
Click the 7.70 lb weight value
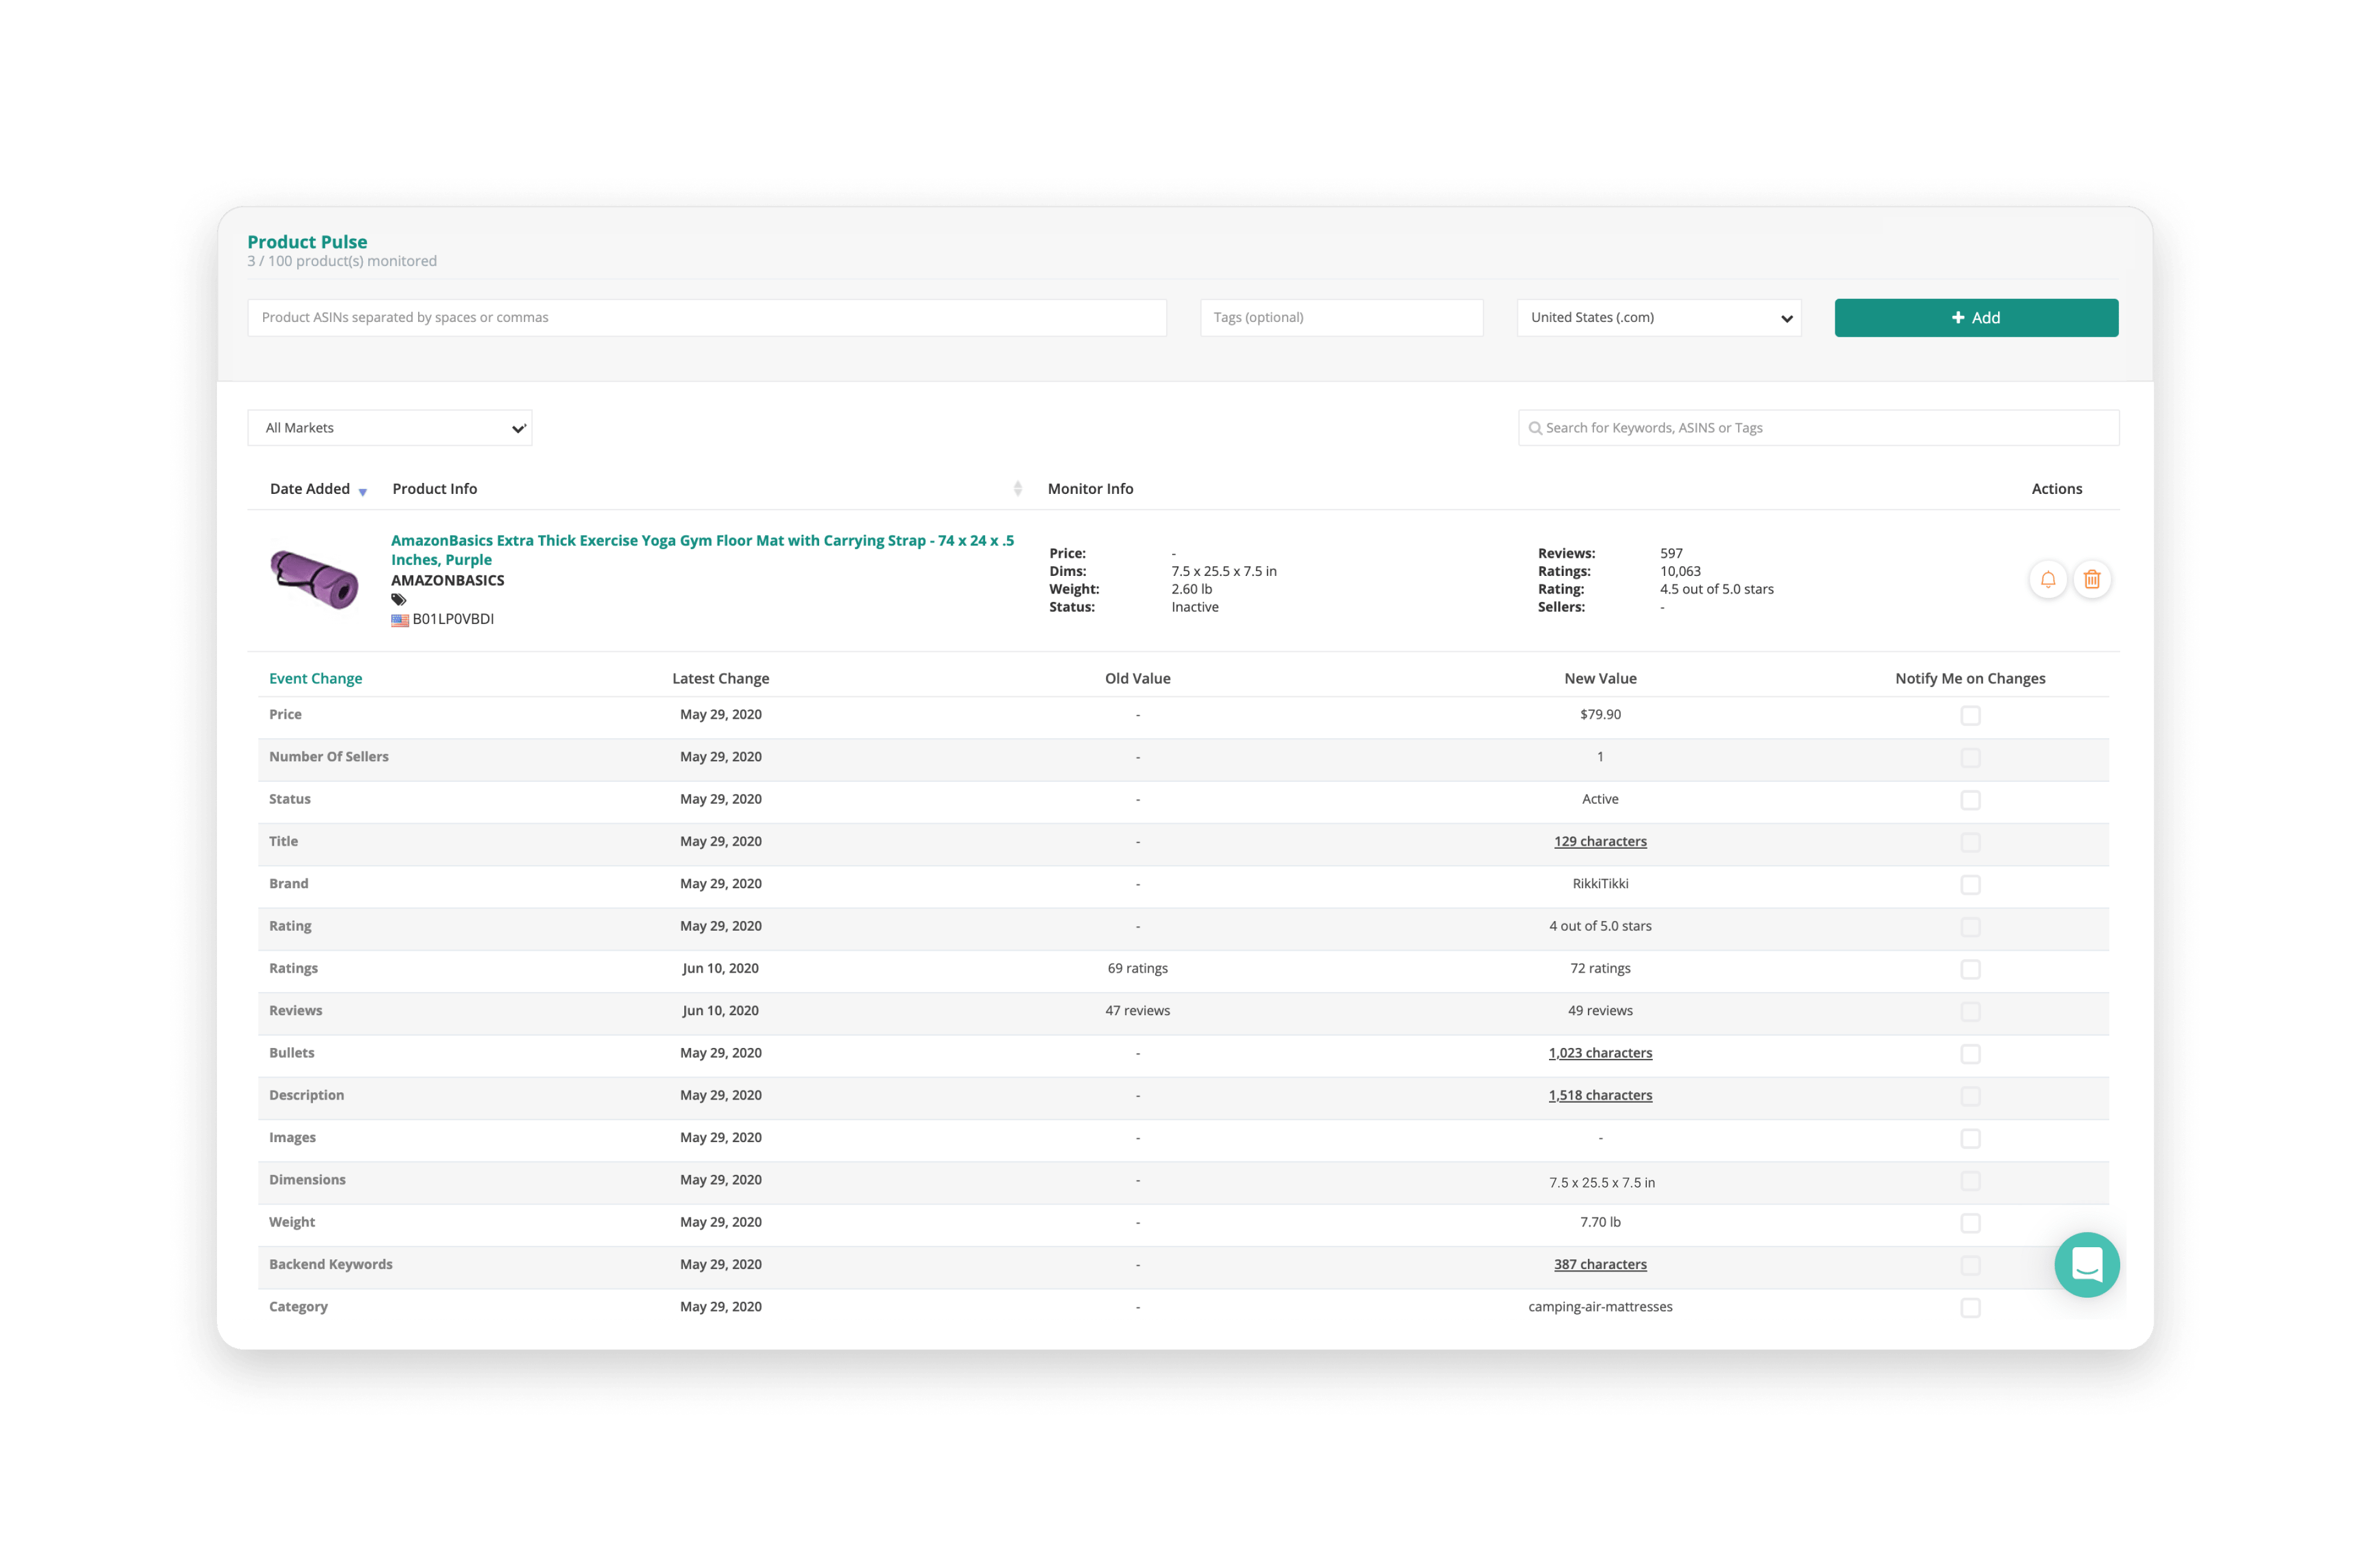pos(1599,1222)
